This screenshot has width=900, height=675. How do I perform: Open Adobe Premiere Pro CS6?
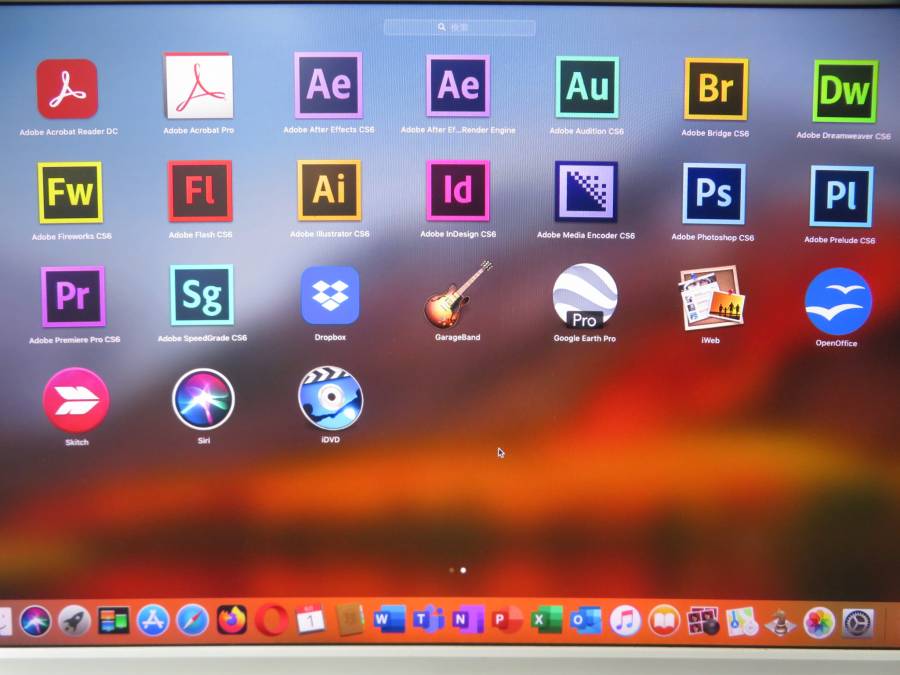click(x=73, y=296)
